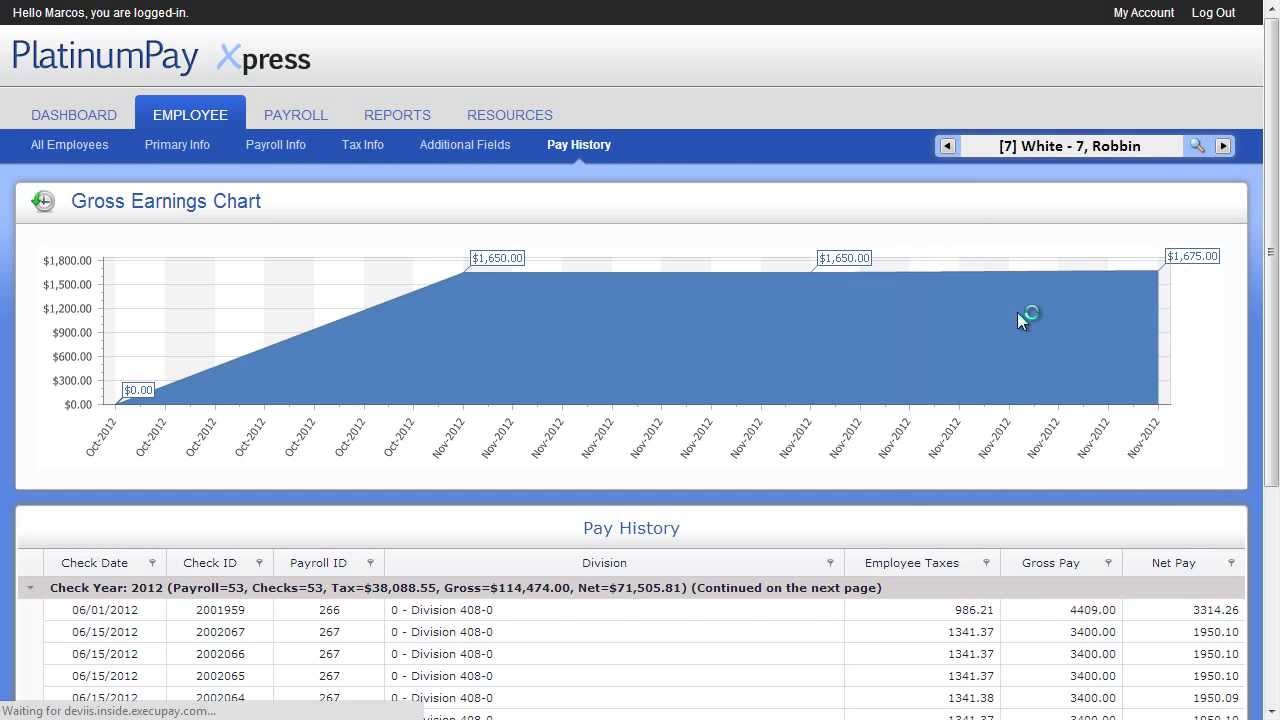Open Gross Pay column filter icon
The image size is (1280, 720).
(x=1108, y=563)
